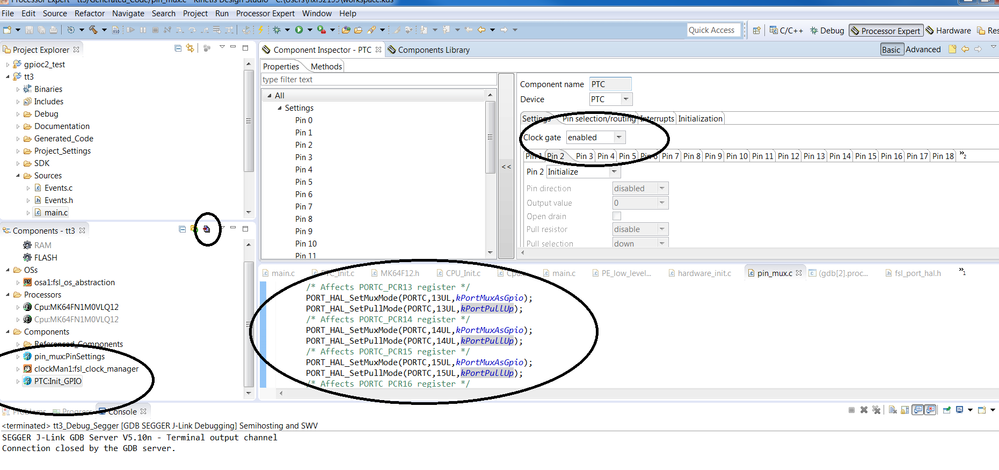Screen dimensions: 999x470
Task: Collapse the Settings tree node
Action: pyautogui.click(x=279, y=108)
